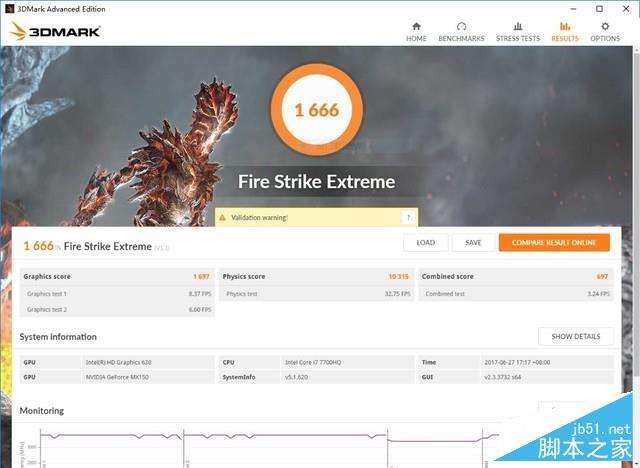Select the OPTIONS menu label
640x468 pixels.
(605, 38)
